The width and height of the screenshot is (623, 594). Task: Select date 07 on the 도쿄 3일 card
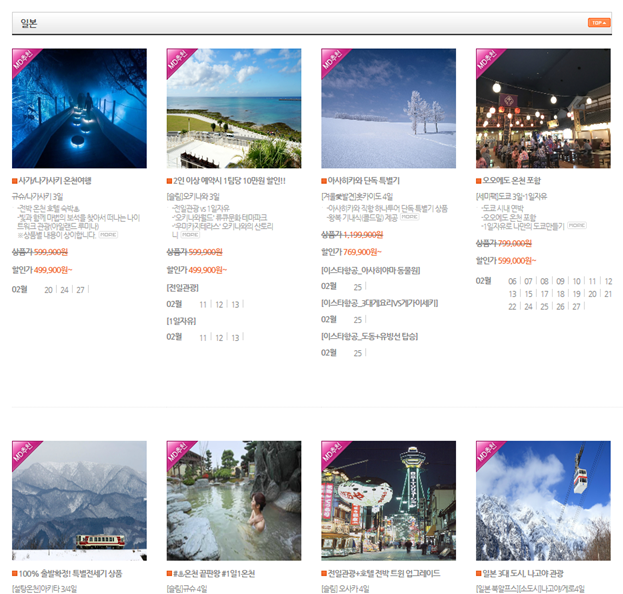tap(528, 281)
